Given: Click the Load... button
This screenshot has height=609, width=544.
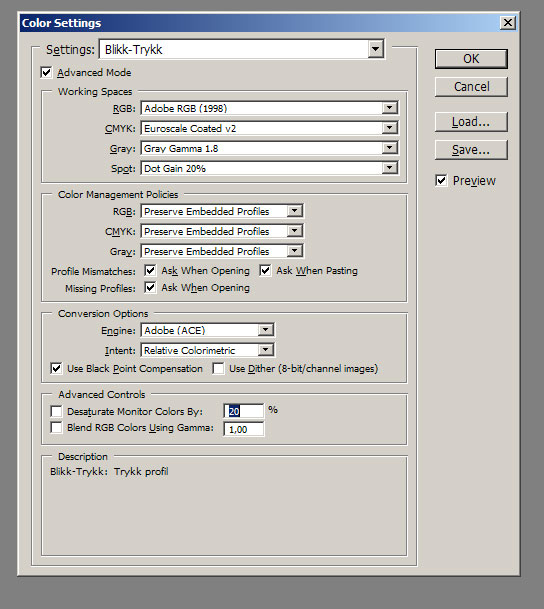Looking at the screenshot, I should tap(471, 122).
